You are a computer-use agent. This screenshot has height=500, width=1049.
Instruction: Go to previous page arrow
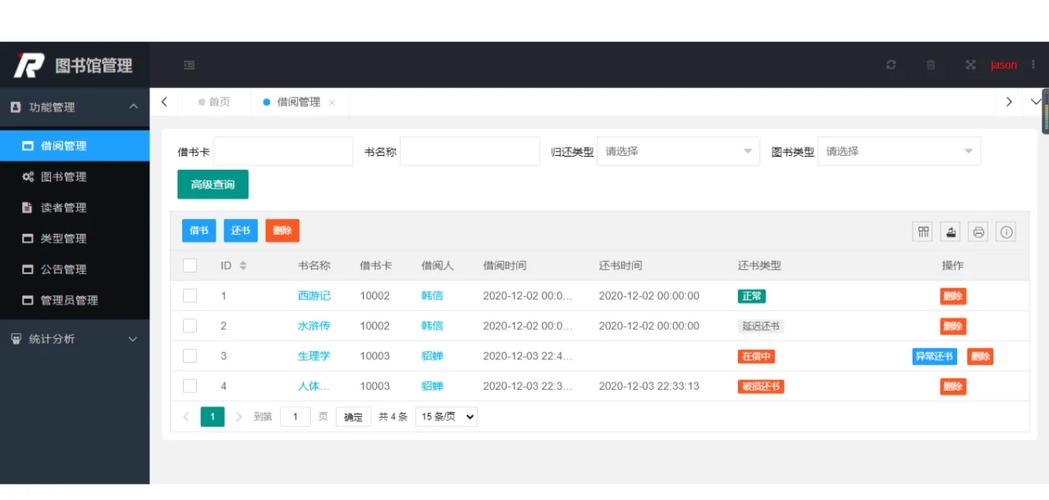click(187, 416)
